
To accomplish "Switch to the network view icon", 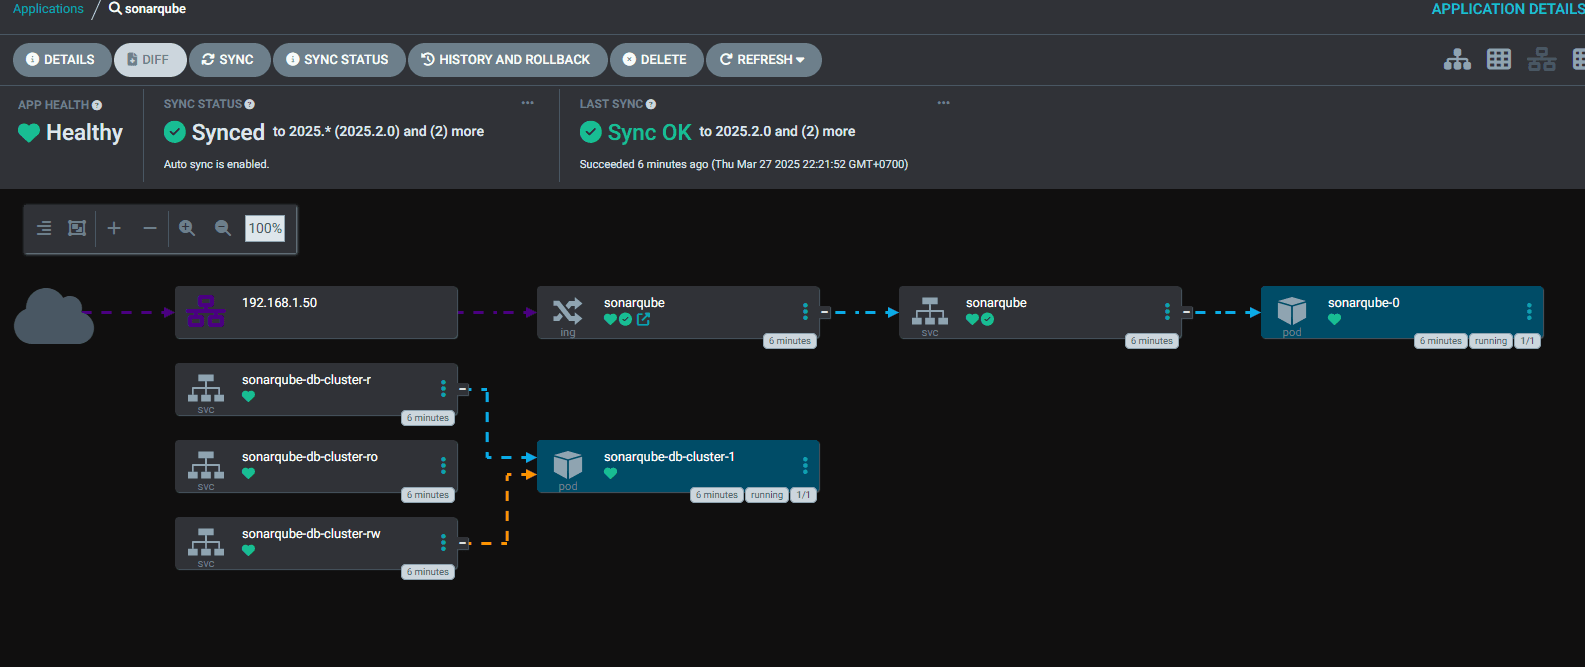I will click(1541, 60).
